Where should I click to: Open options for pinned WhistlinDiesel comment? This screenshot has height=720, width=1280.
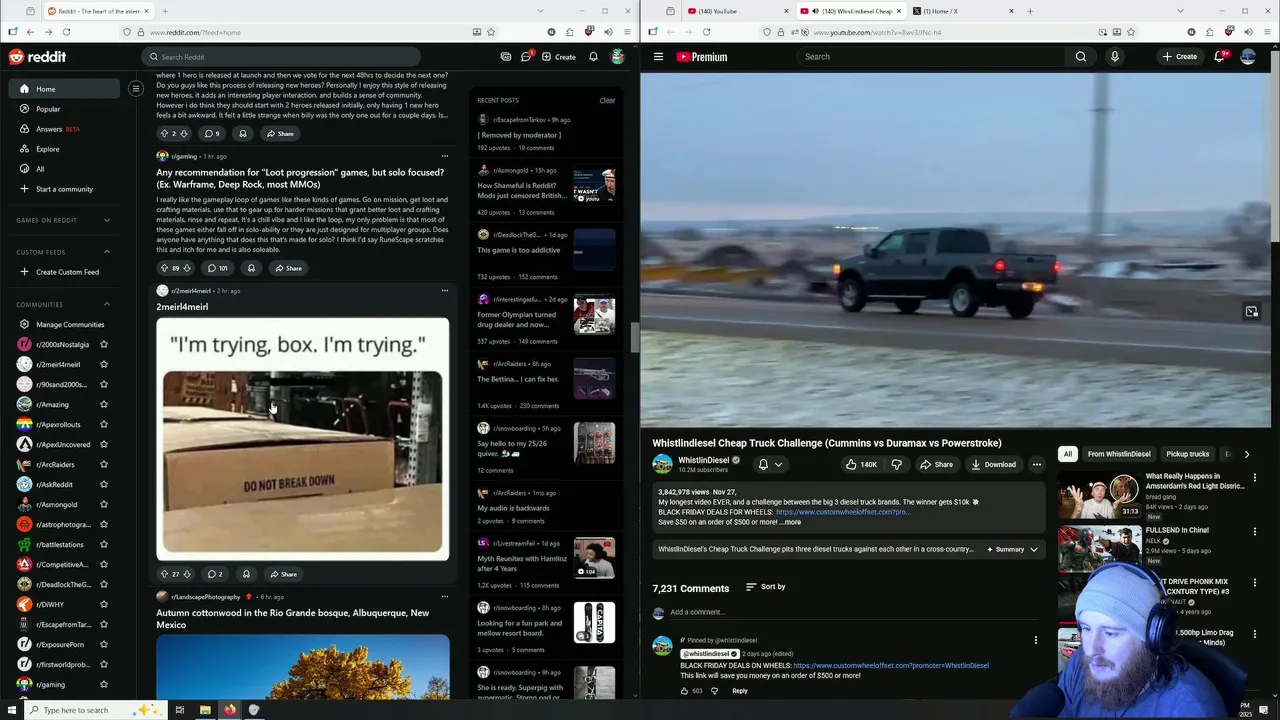click(x=1035, y=640)
